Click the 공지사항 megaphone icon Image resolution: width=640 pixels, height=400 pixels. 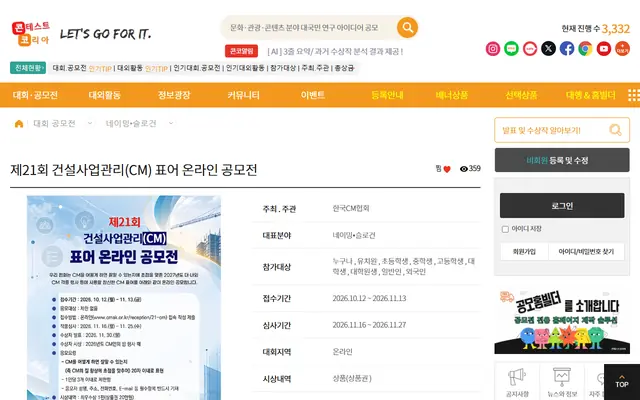click(x=517, y=376)
